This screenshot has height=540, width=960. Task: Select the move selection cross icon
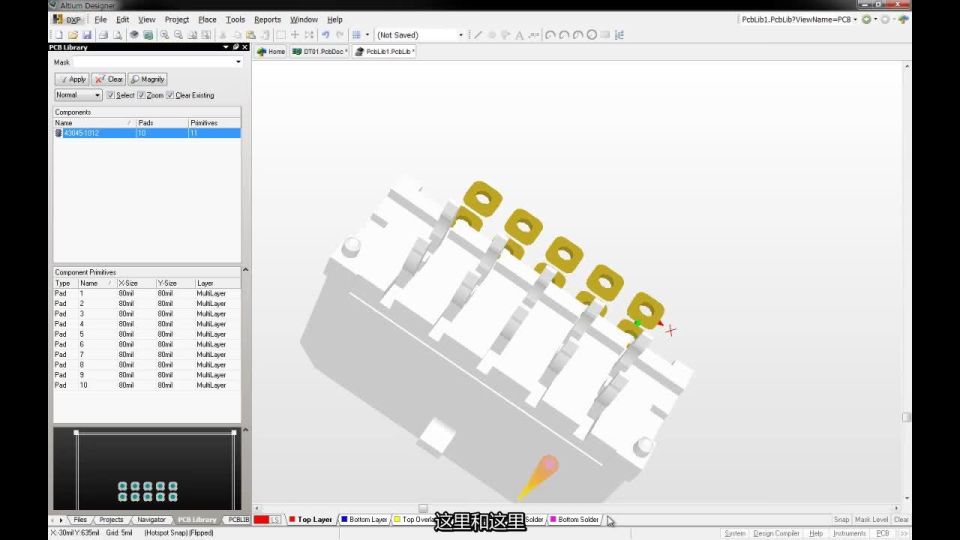point(295,35)
